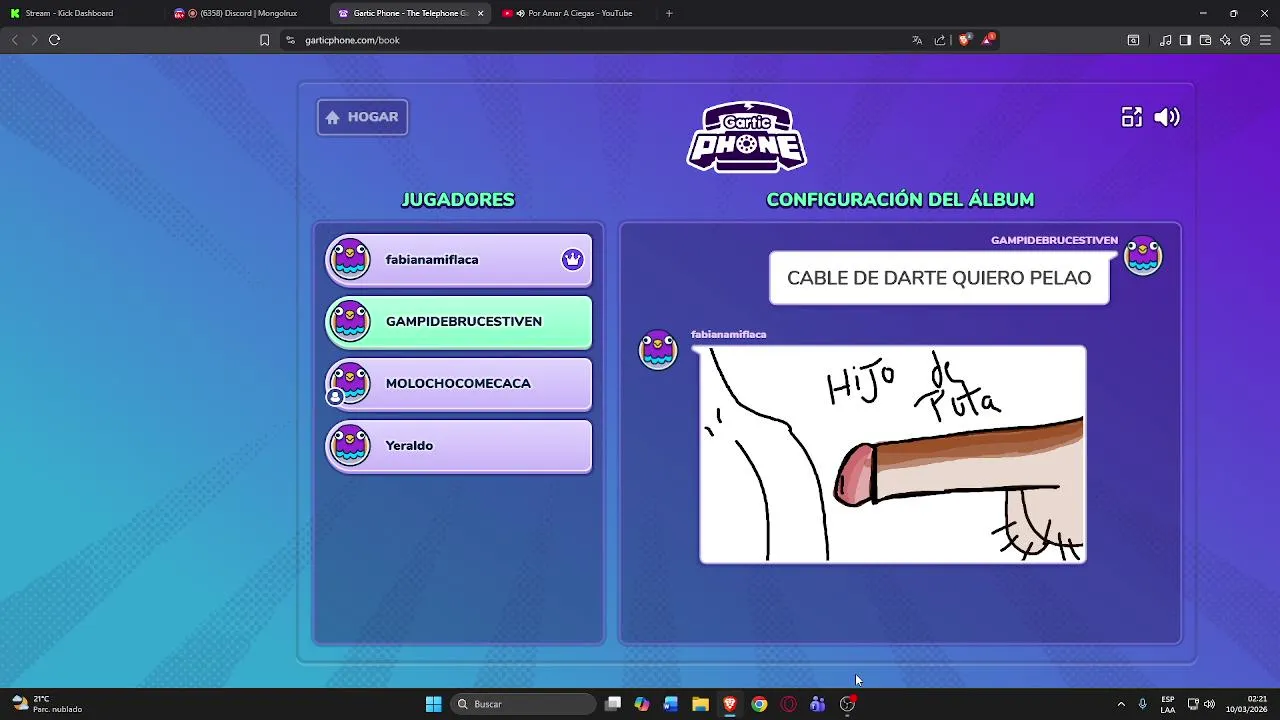Viewport: 1280px width, 720px height.
Task: Open Brave Wallet icon
Action: coord(1205,40)
